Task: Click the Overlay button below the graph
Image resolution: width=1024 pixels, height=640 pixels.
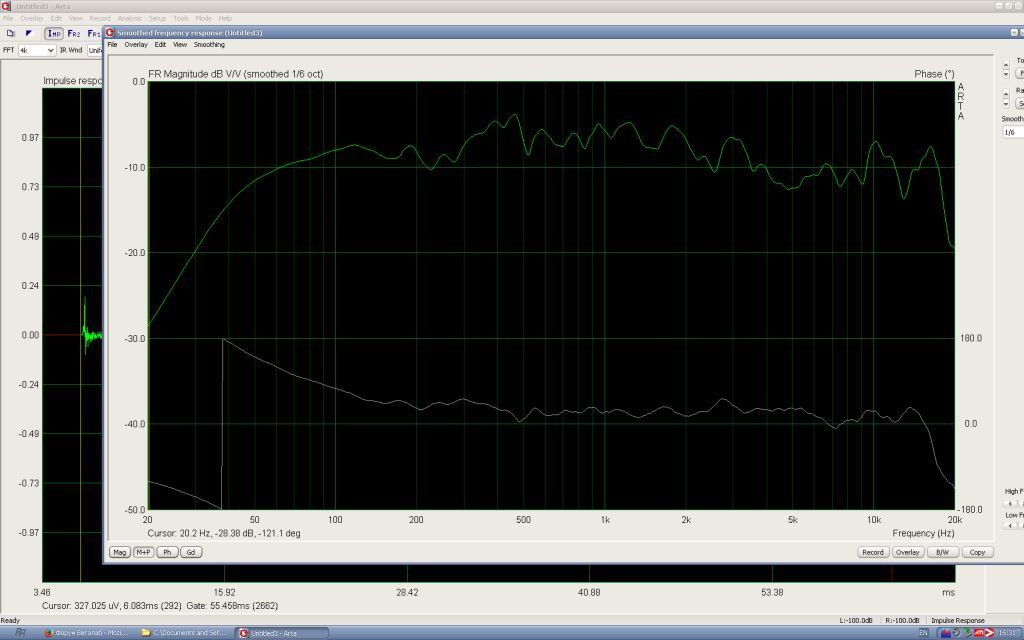Action: (x=908, y=552)
